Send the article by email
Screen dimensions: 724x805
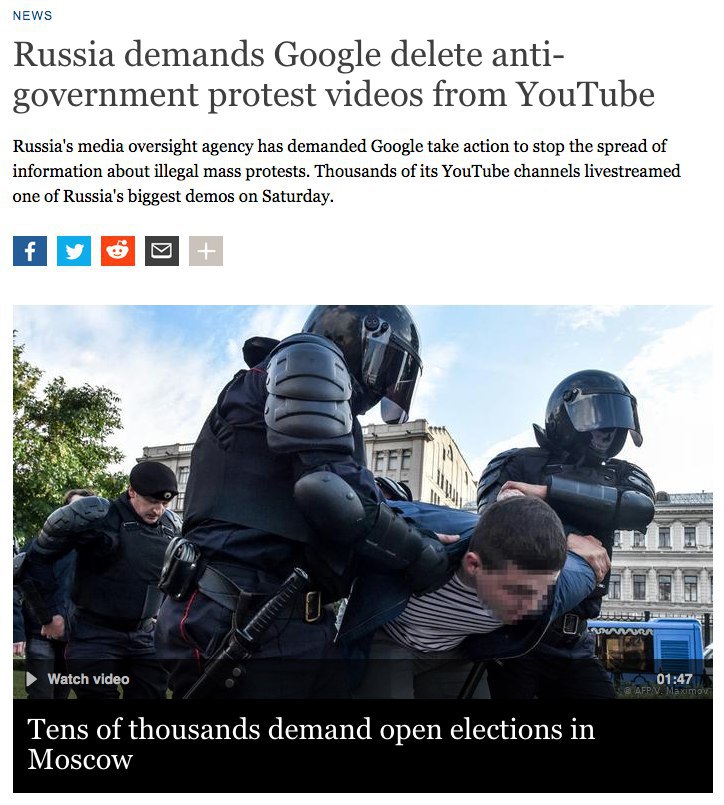162,251
